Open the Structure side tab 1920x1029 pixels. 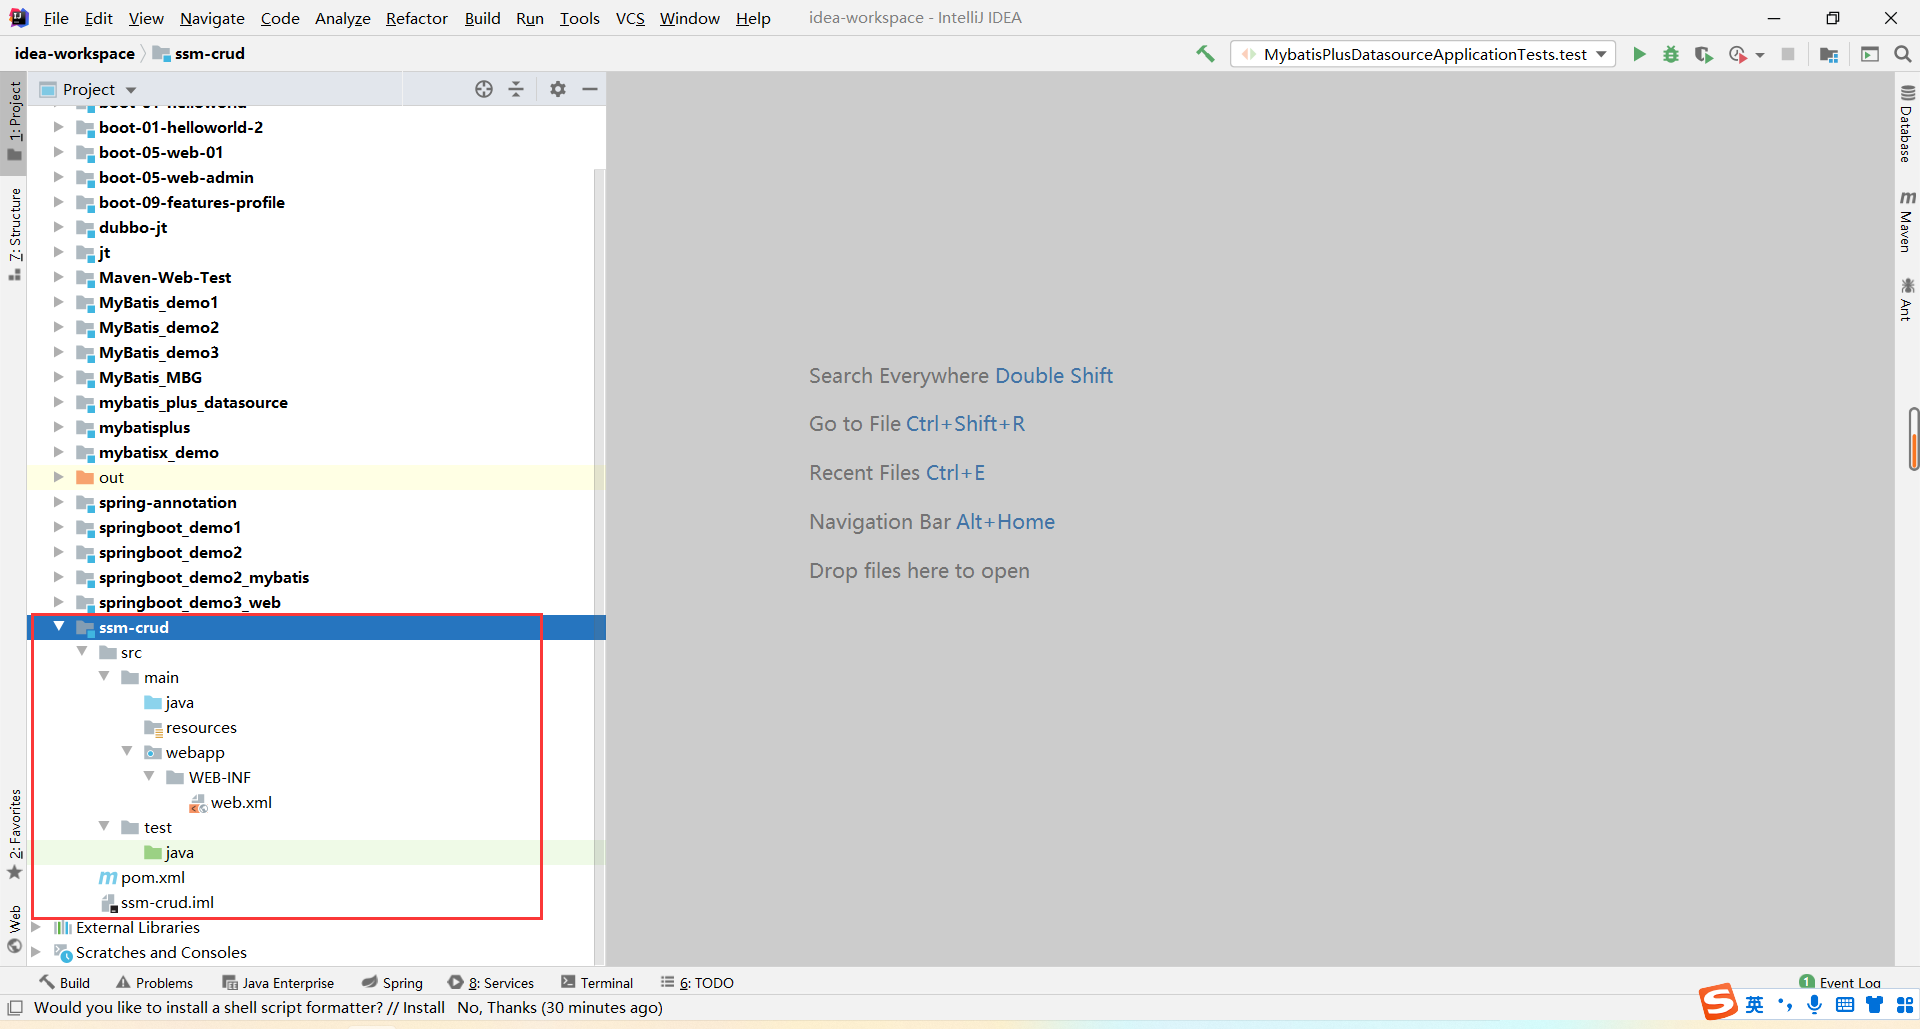pyautogui.click(x=15, y=234)
